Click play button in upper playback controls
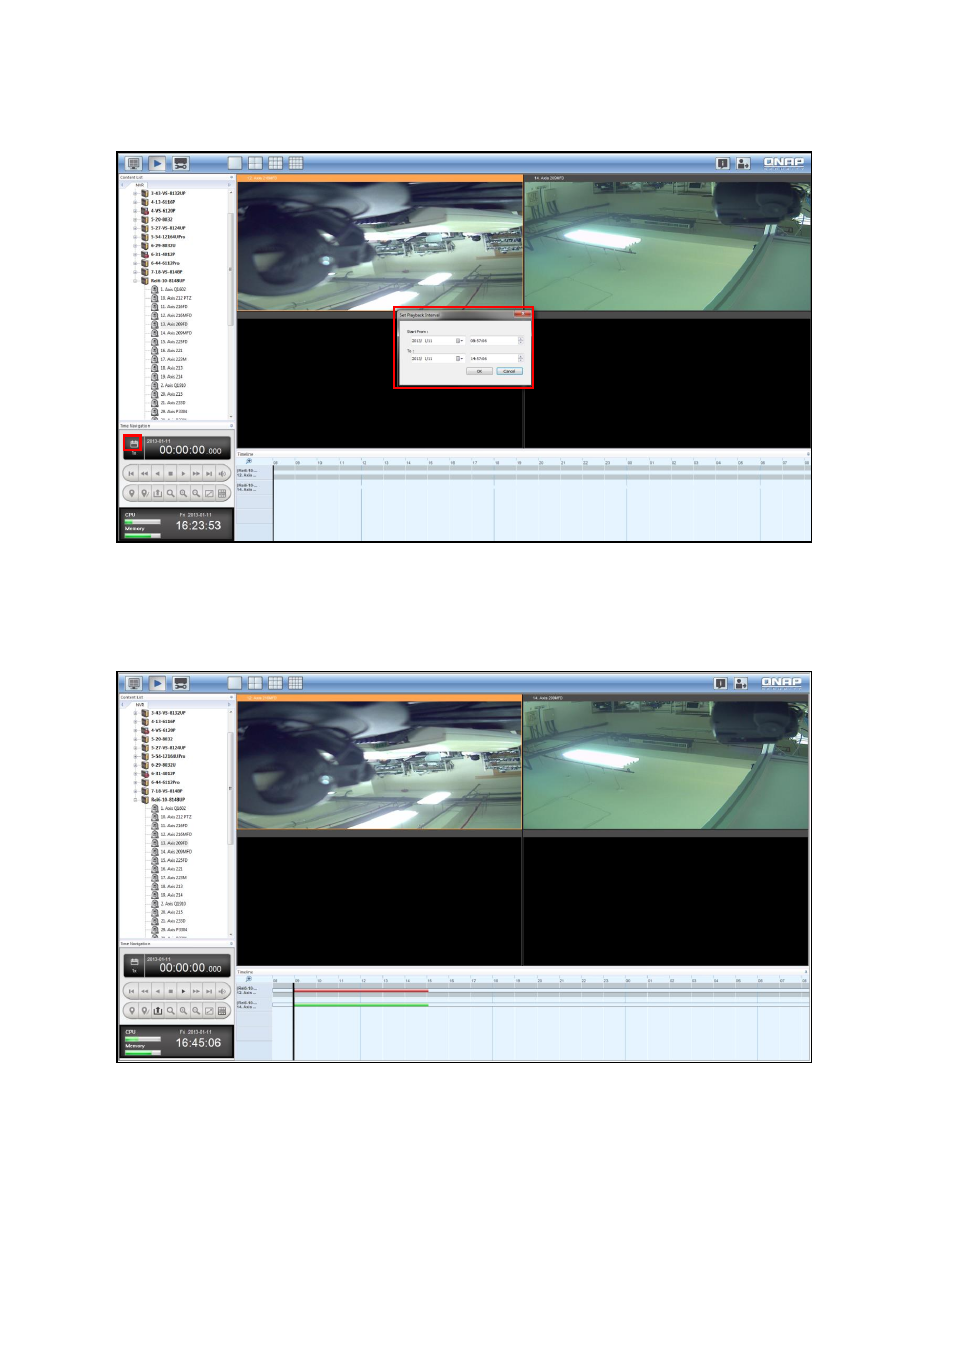 click(x=183, y=473)
